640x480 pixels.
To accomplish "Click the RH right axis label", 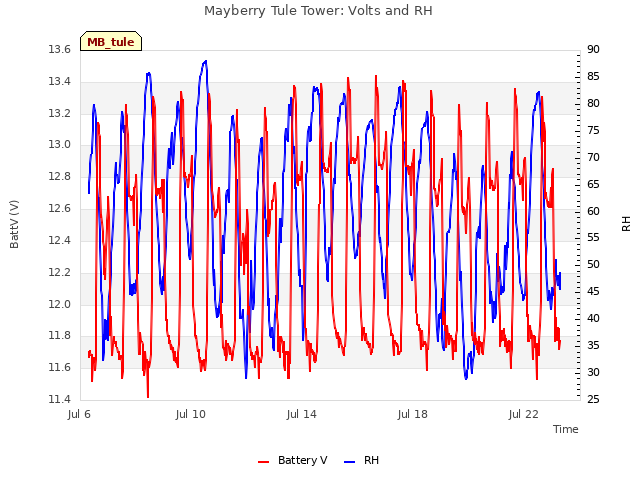I will tap(626, 224).
